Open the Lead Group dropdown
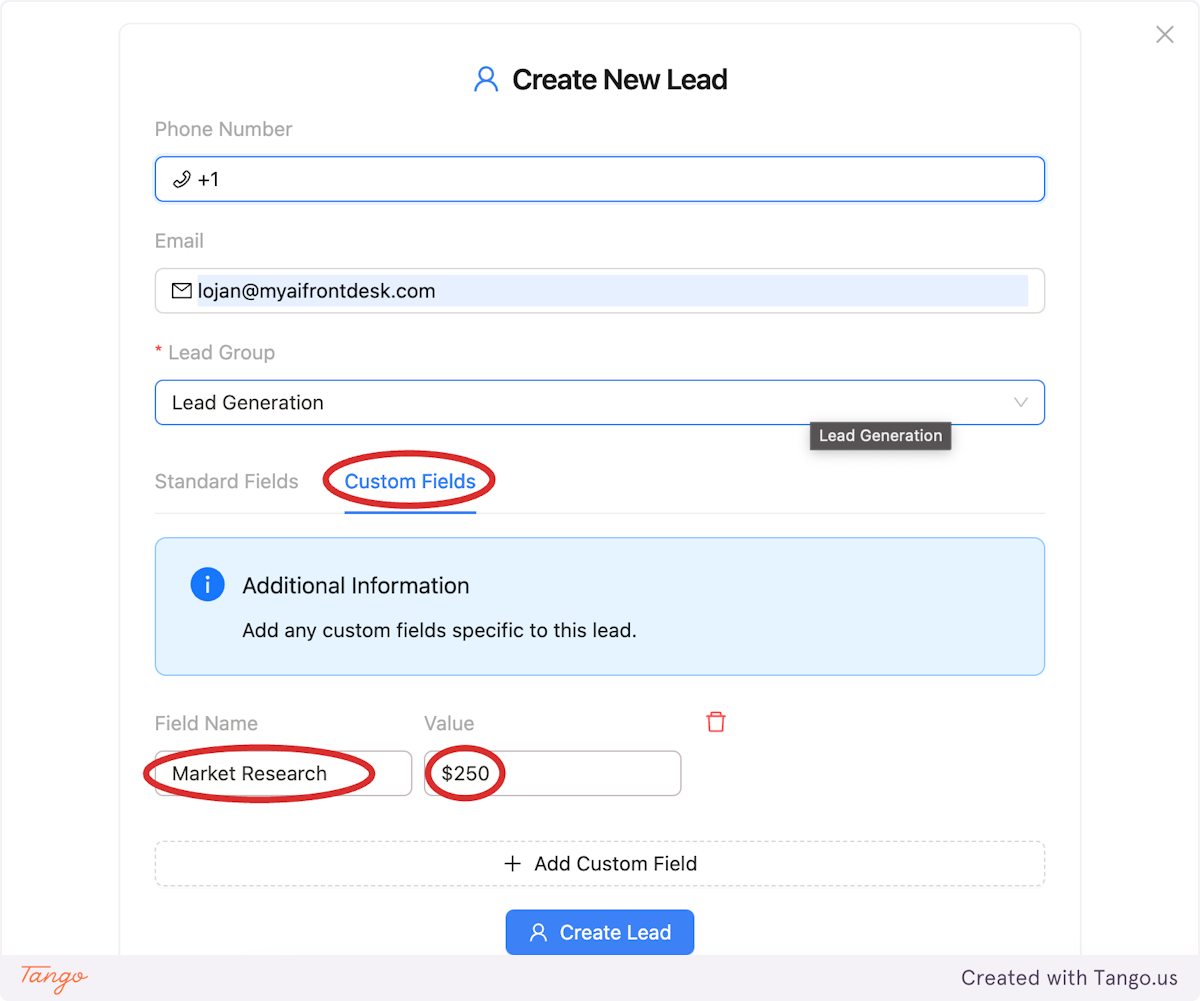The image size is (1200, 1001). 600,402
